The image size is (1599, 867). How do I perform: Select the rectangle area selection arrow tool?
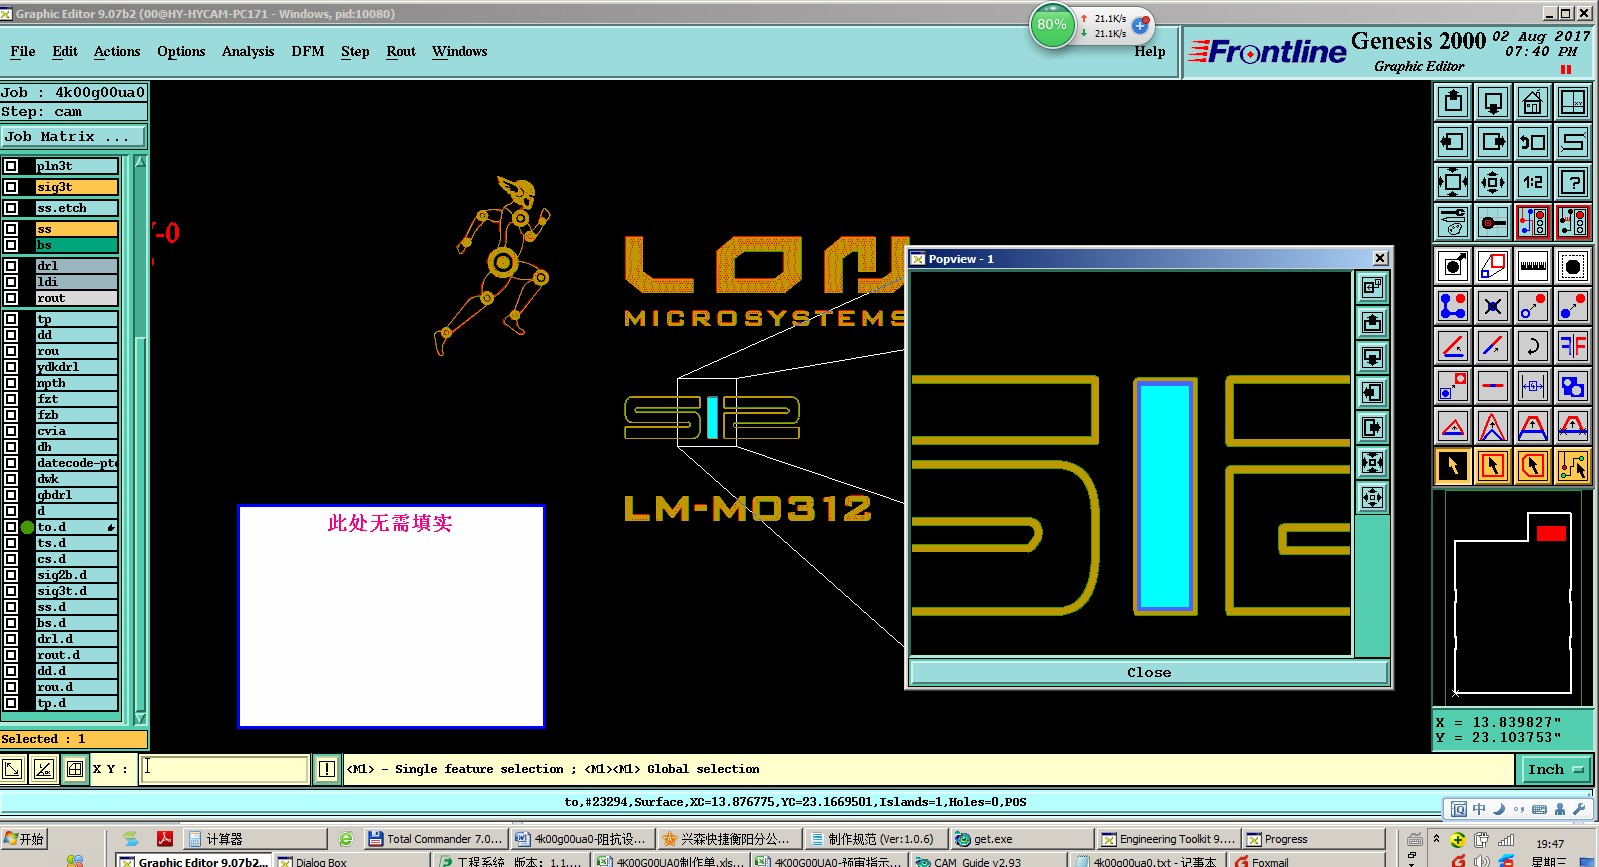1493,466
